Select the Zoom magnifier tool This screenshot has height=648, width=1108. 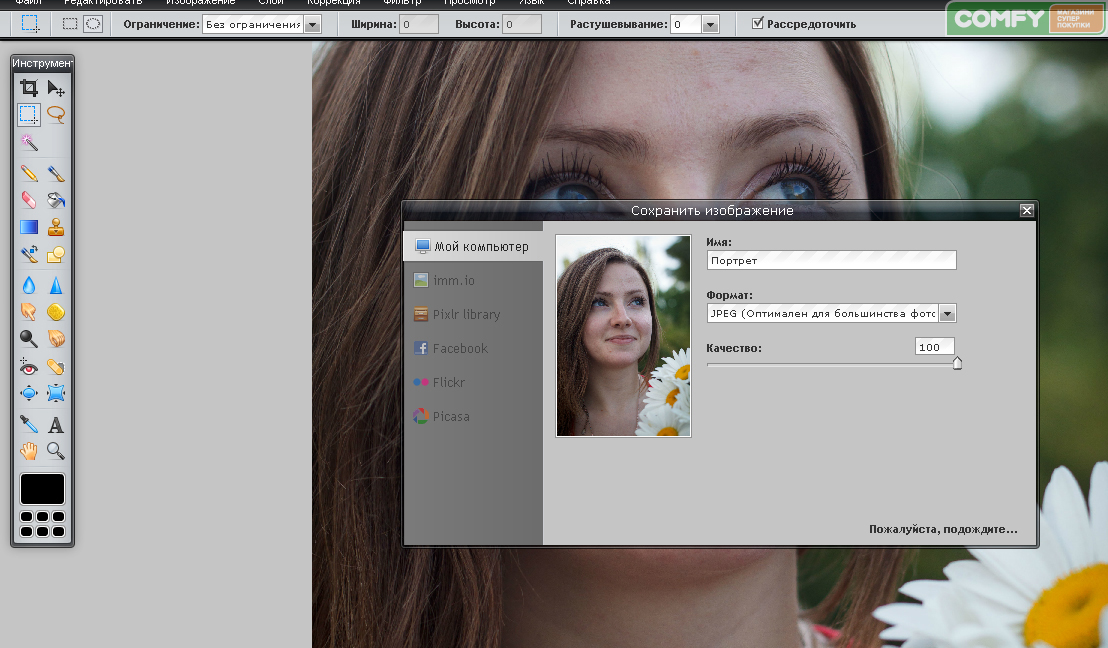(56, 451)
